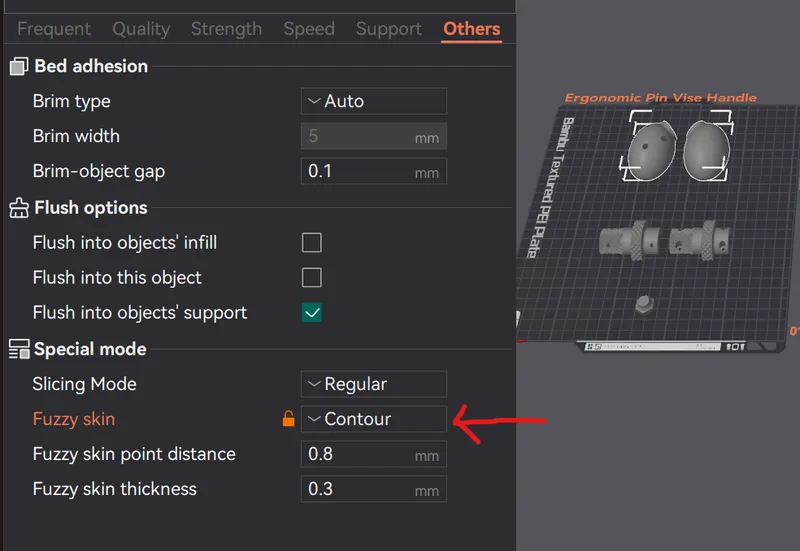
Task: Open the Fuzzy skin Contour dropdown
Action: point(374,419)
